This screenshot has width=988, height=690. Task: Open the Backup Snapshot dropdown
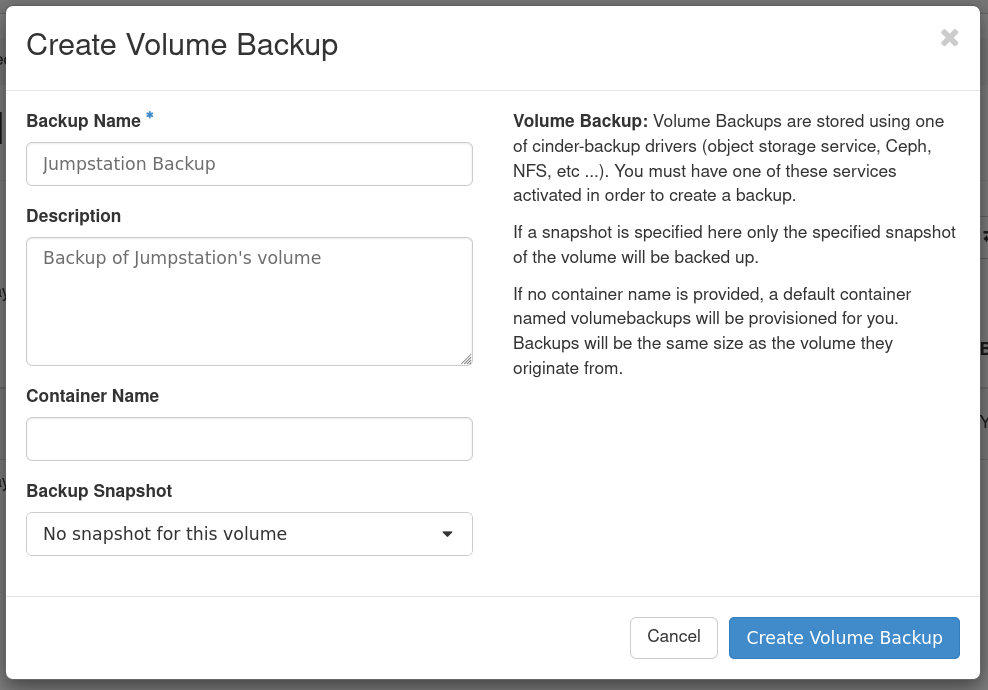point(249,534)
